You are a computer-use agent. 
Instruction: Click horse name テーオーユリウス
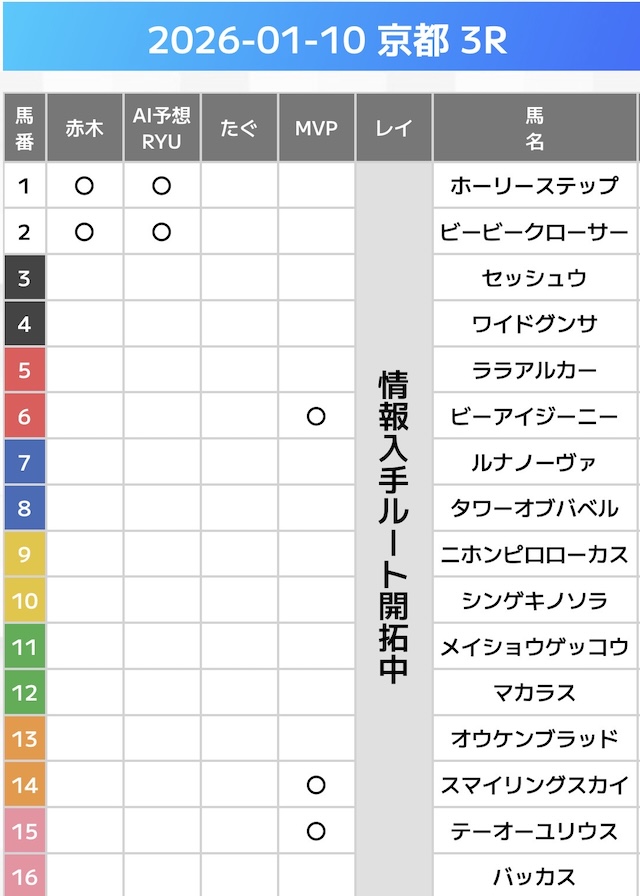(x=534, y=831)
